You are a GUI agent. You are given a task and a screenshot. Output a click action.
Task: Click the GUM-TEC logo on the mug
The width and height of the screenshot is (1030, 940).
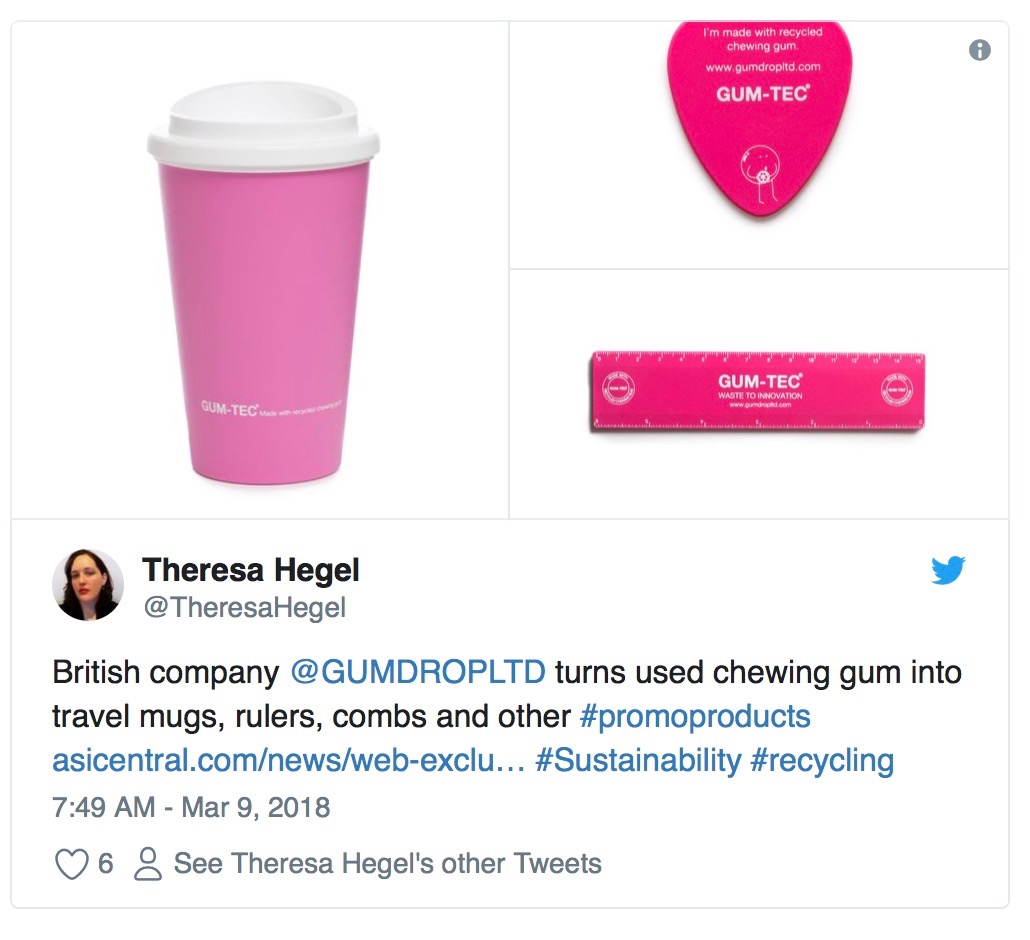tap(230, 409)
